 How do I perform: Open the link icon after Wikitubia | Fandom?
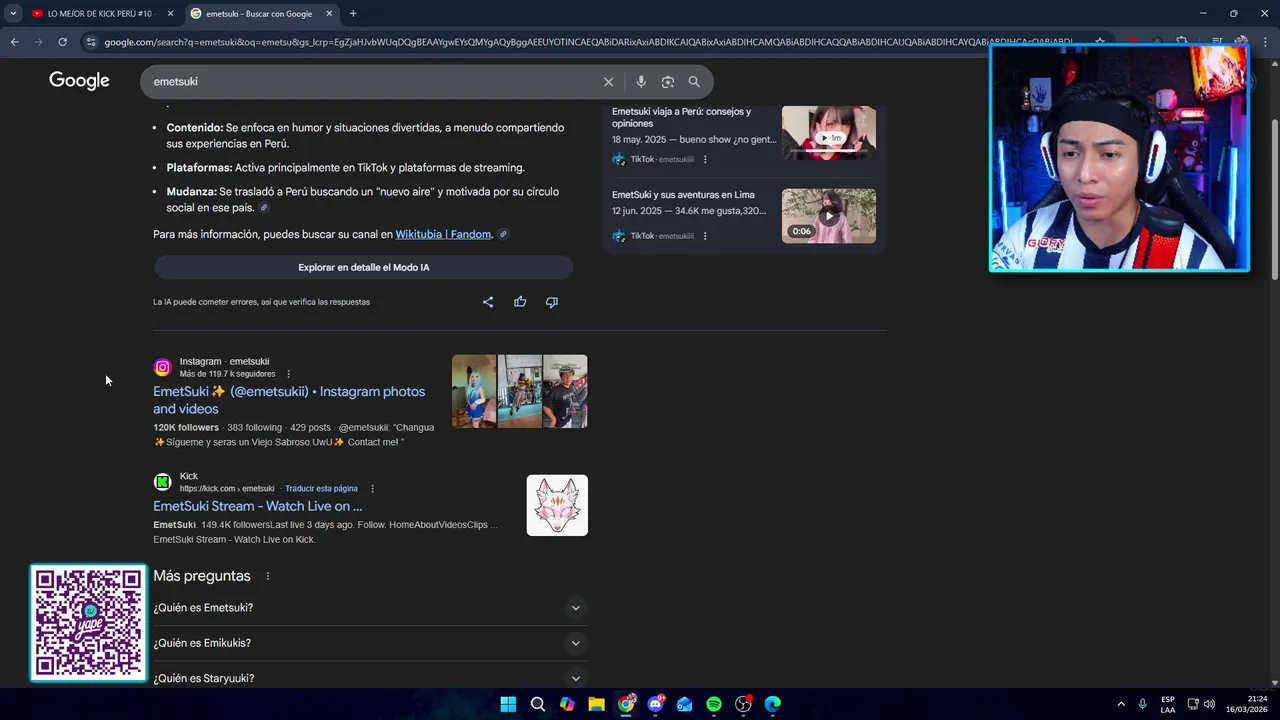coord(503,234)
